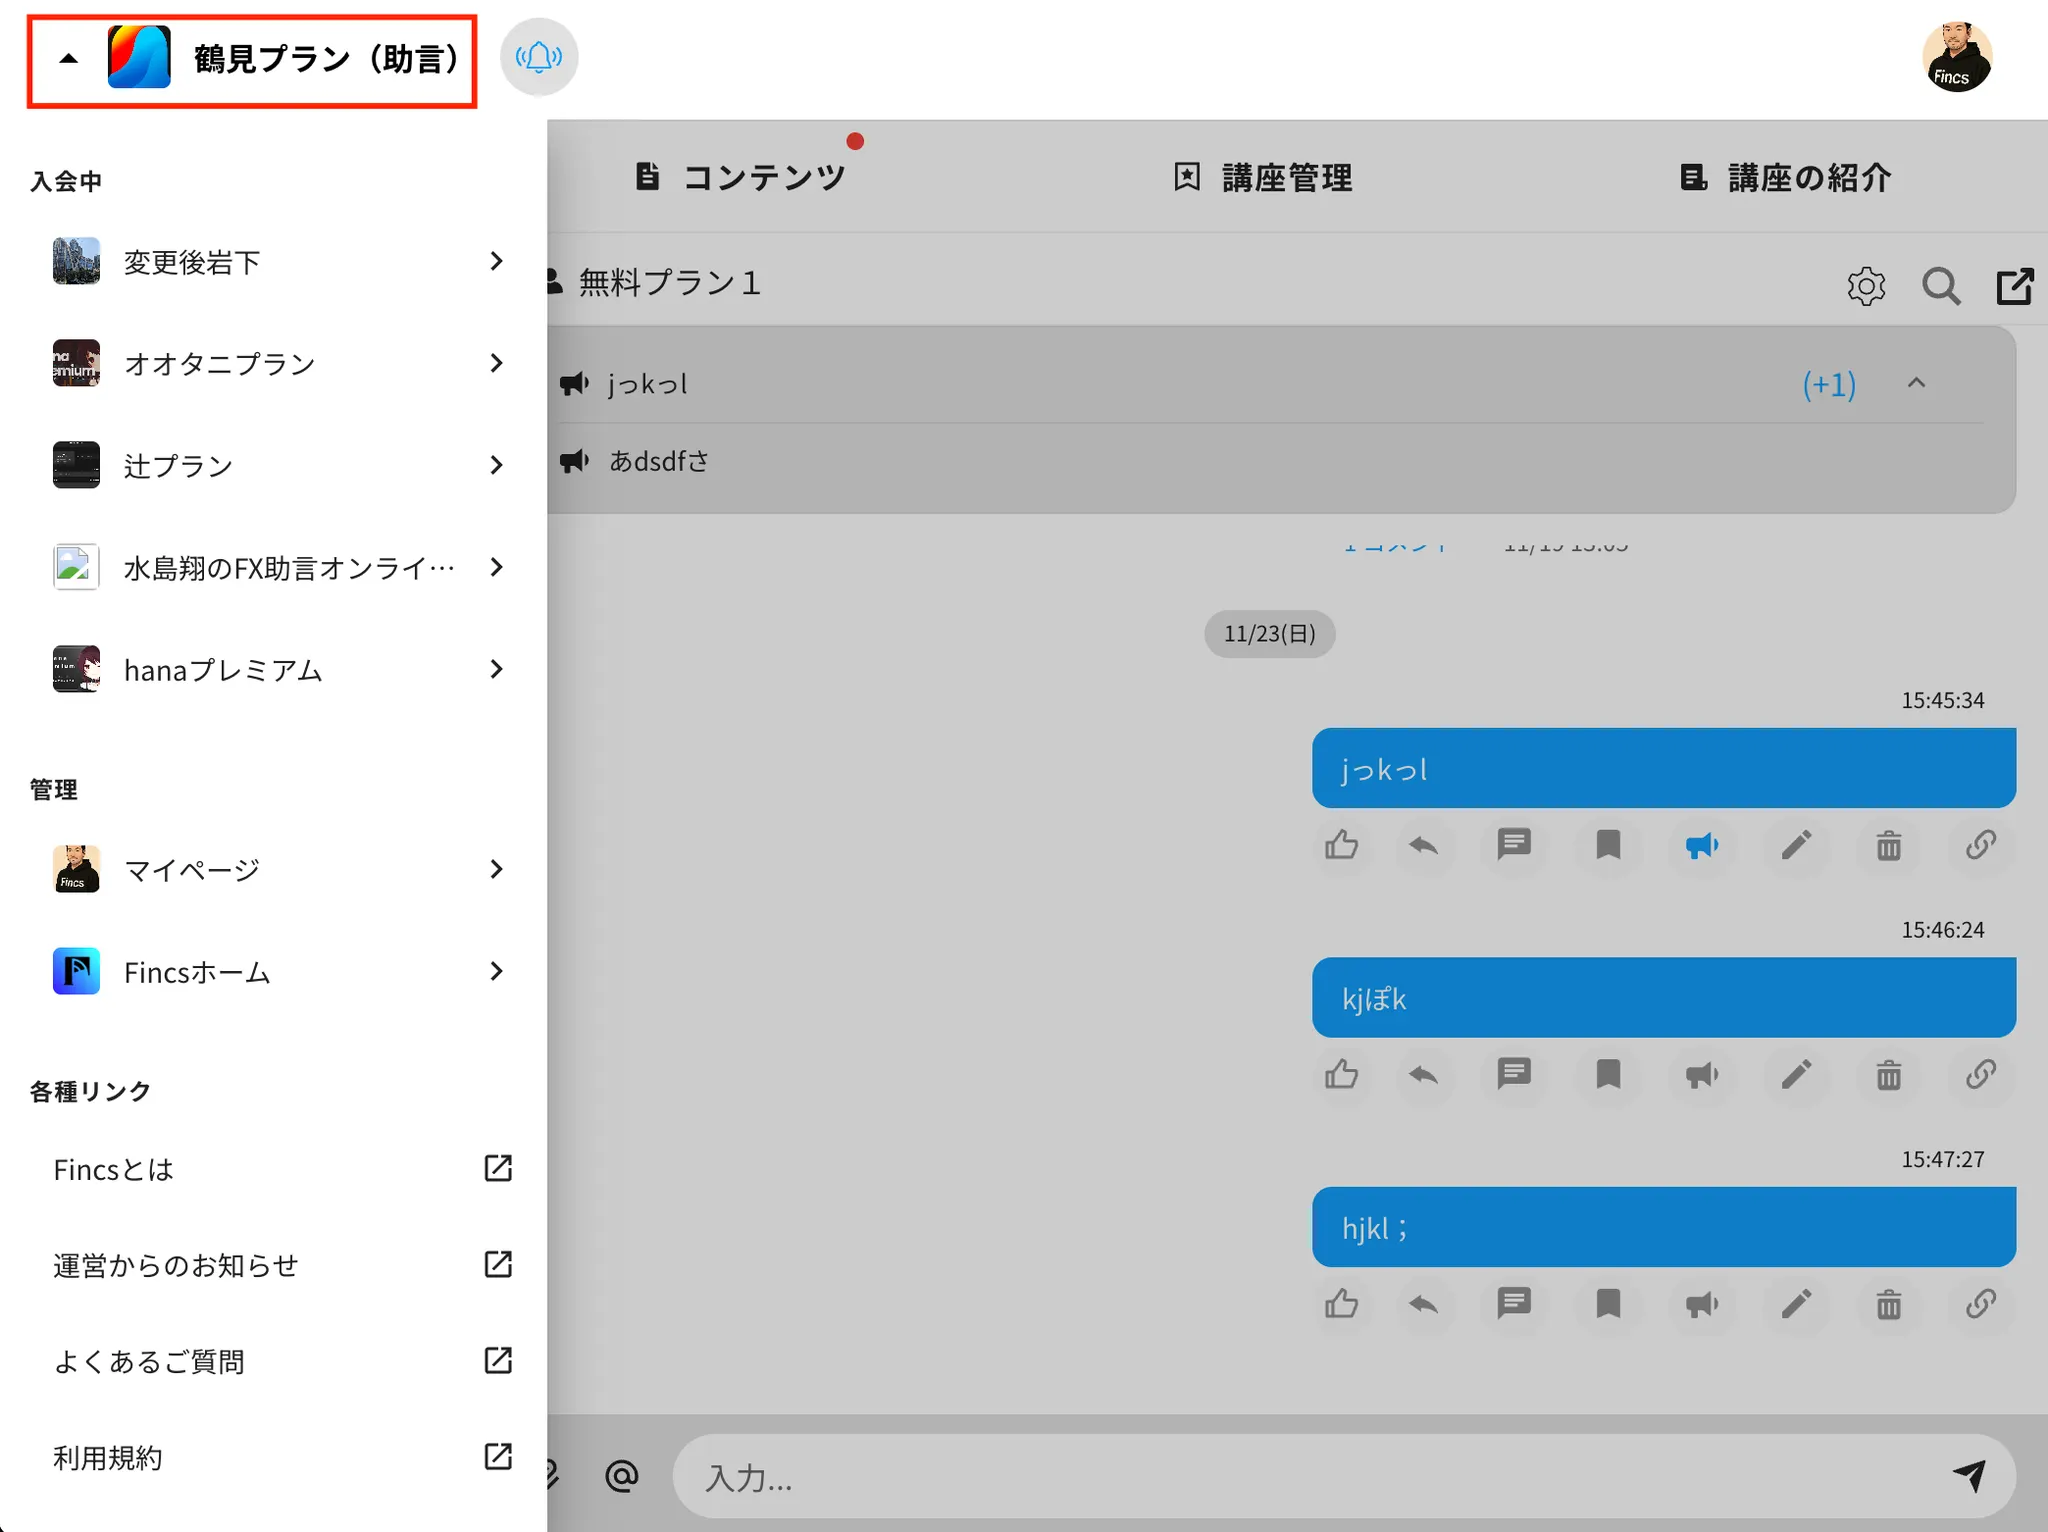Like the 'jっkっl' message with thumbs-up

click(1341, 846)
